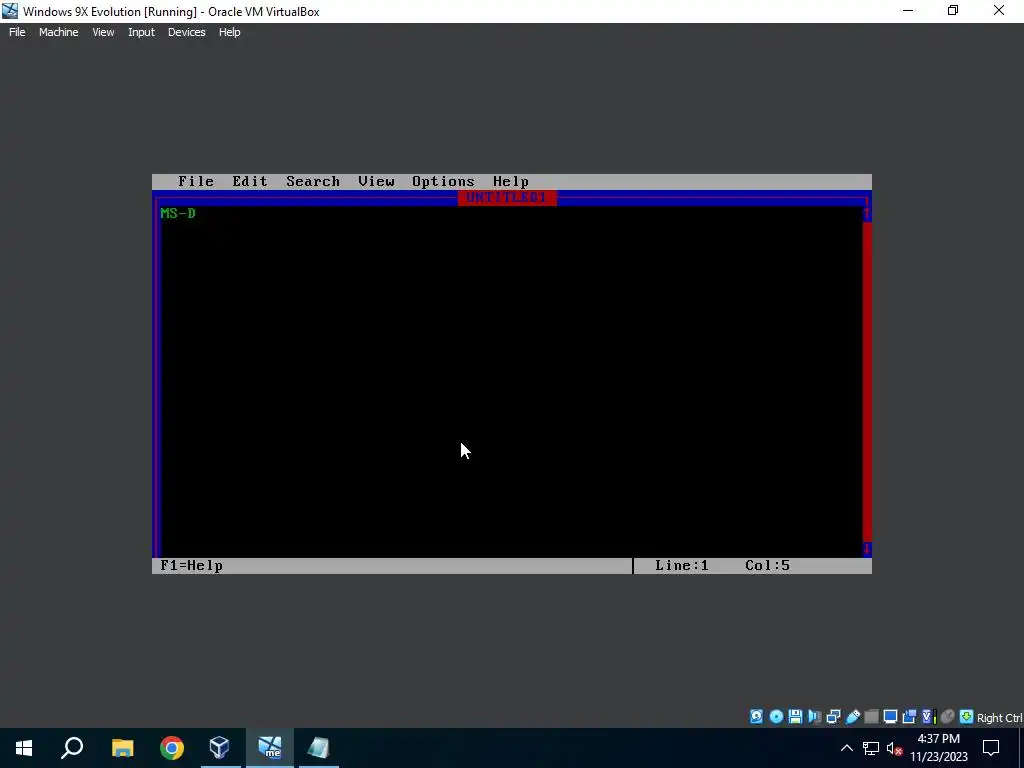
Task: Open the recording status indicator
Action: pyautogui.click(x=909, y=717)
